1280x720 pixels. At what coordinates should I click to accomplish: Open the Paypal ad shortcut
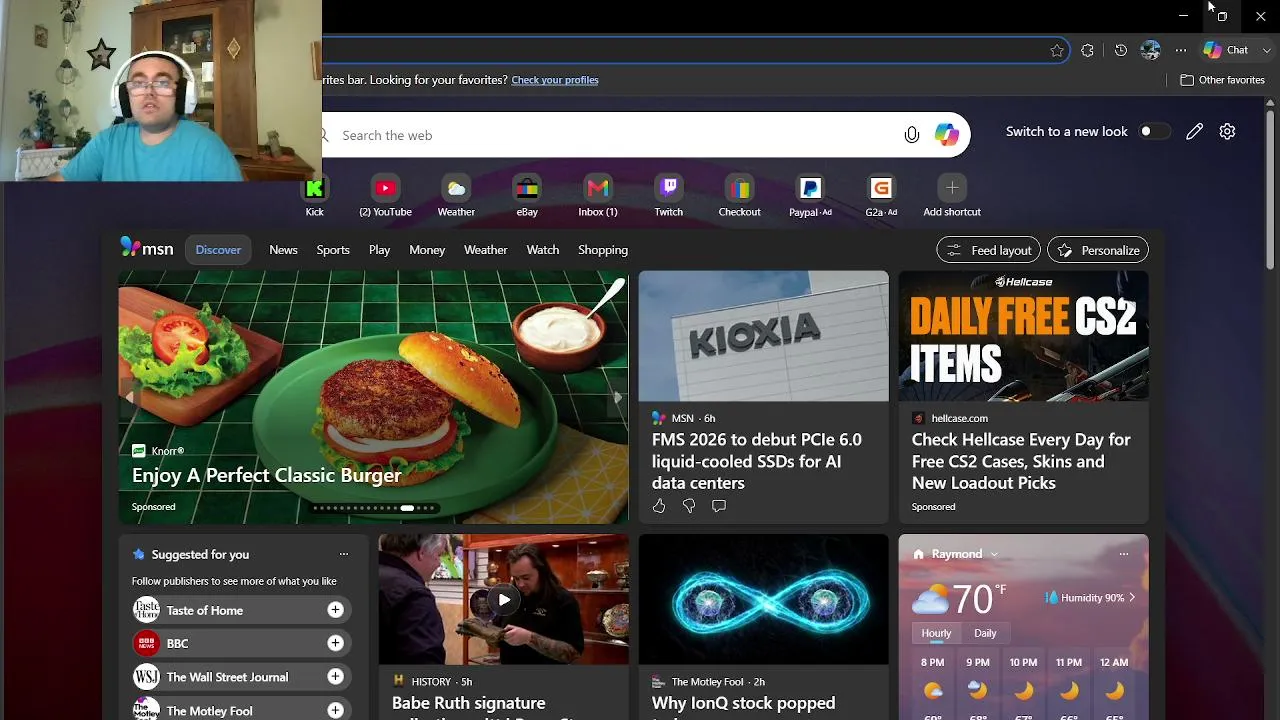tap(810, 195)
